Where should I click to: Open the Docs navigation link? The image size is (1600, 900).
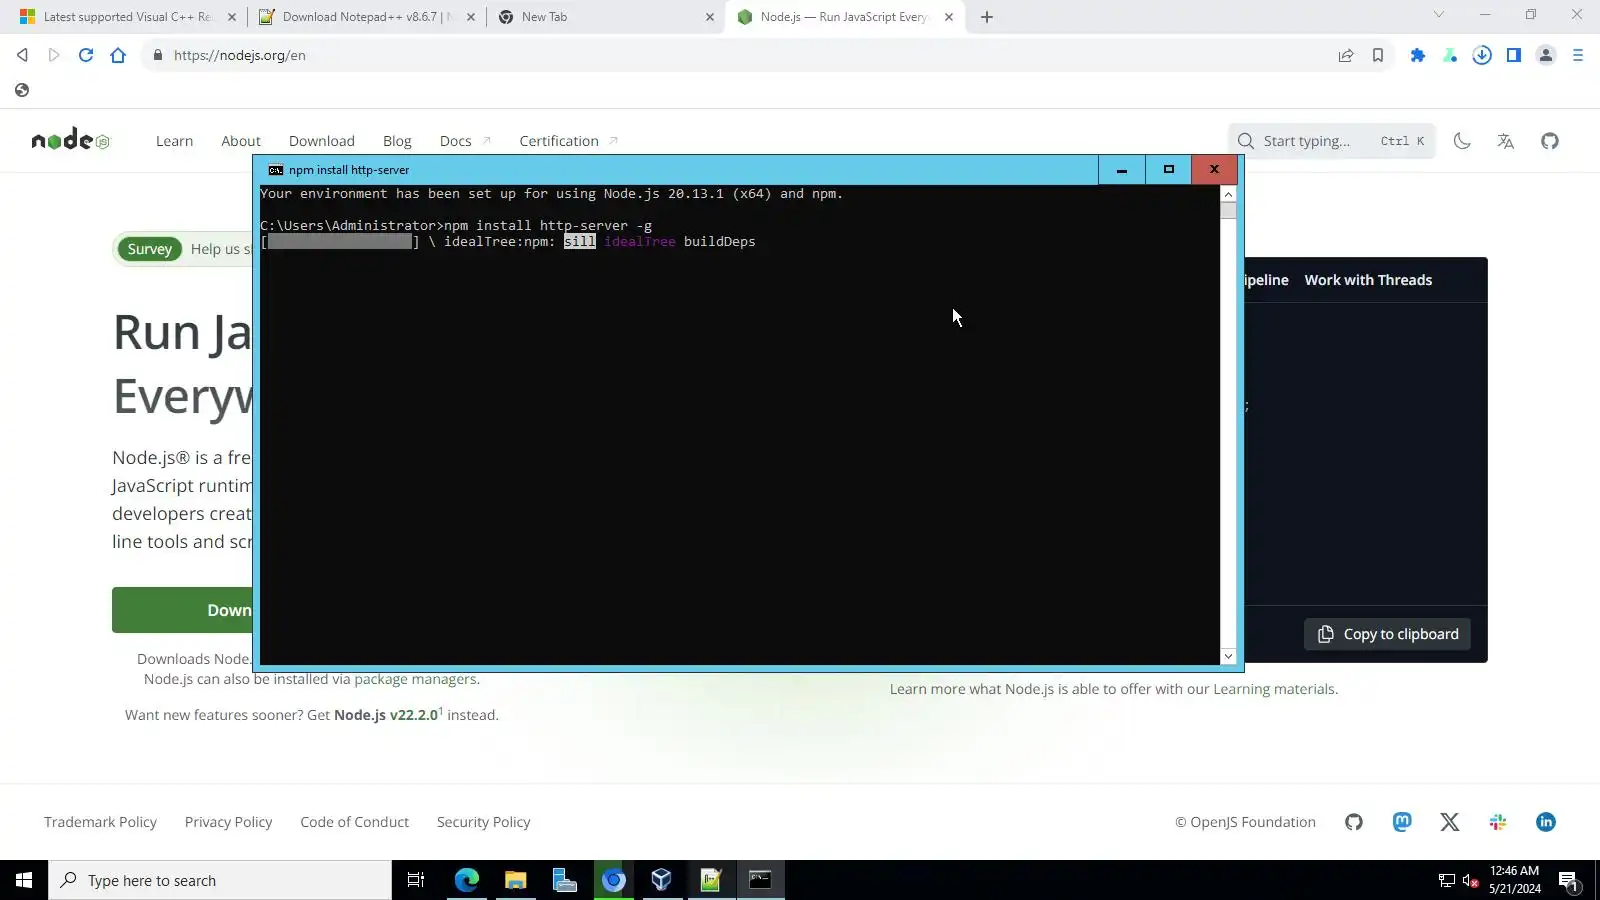tap(465, 141)
